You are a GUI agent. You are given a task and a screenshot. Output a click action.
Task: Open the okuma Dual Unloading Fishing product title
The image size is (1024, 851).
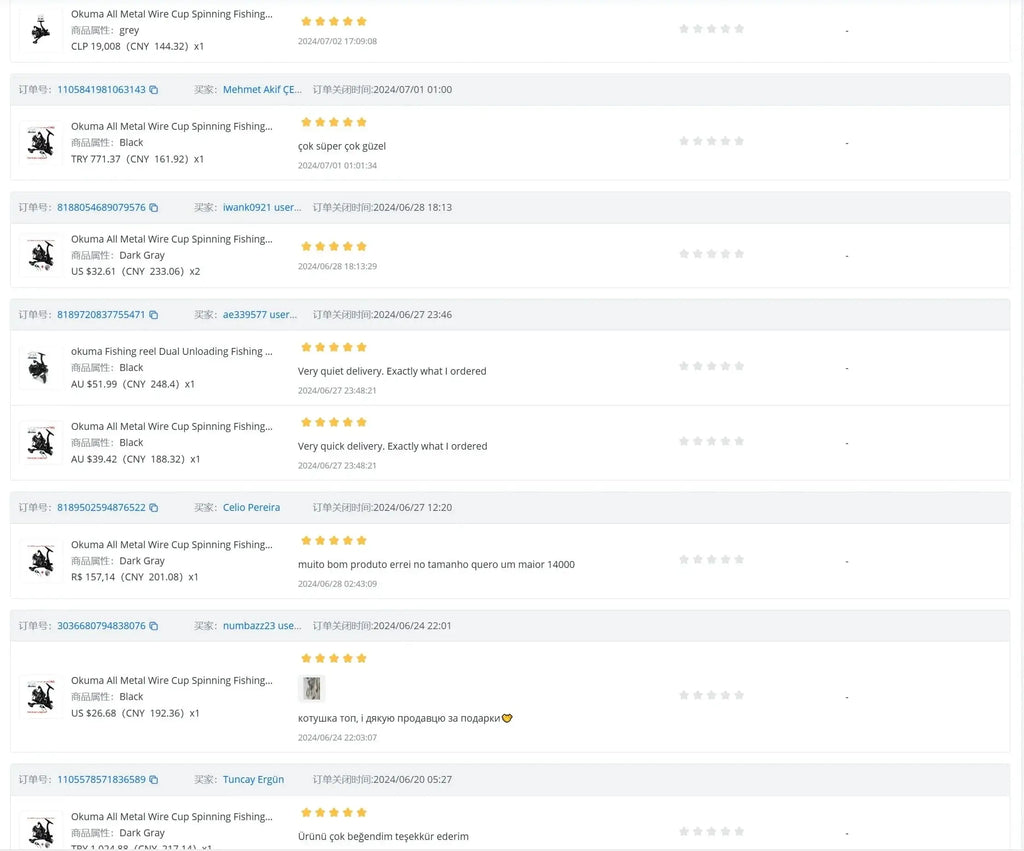[171, 352]
